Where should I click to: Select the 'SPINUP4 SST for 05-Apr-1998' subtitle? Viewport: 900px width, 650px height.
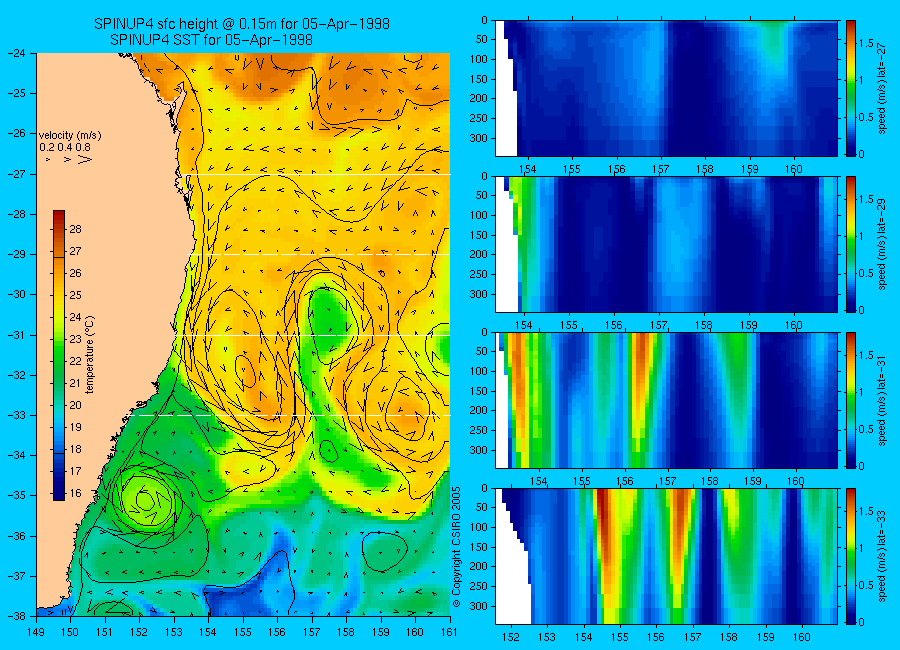[211, 40]
